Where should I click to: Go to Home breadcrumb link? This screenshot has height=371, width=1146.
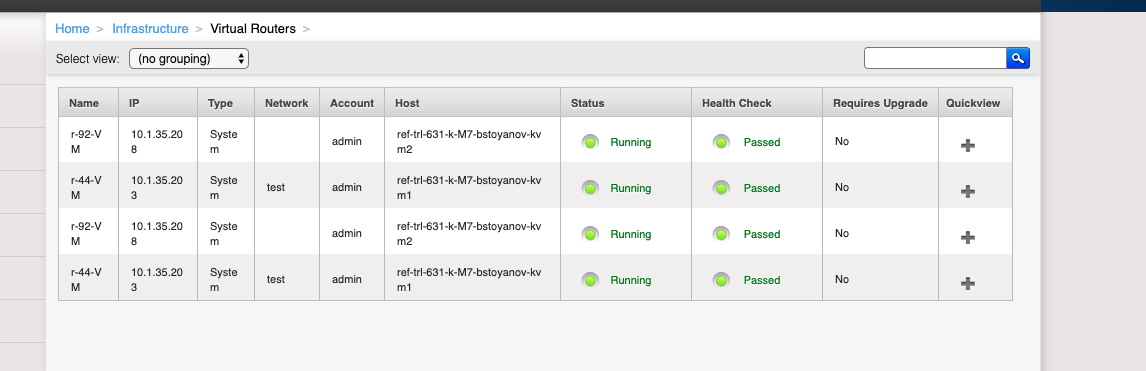click(x=72, y=29)
